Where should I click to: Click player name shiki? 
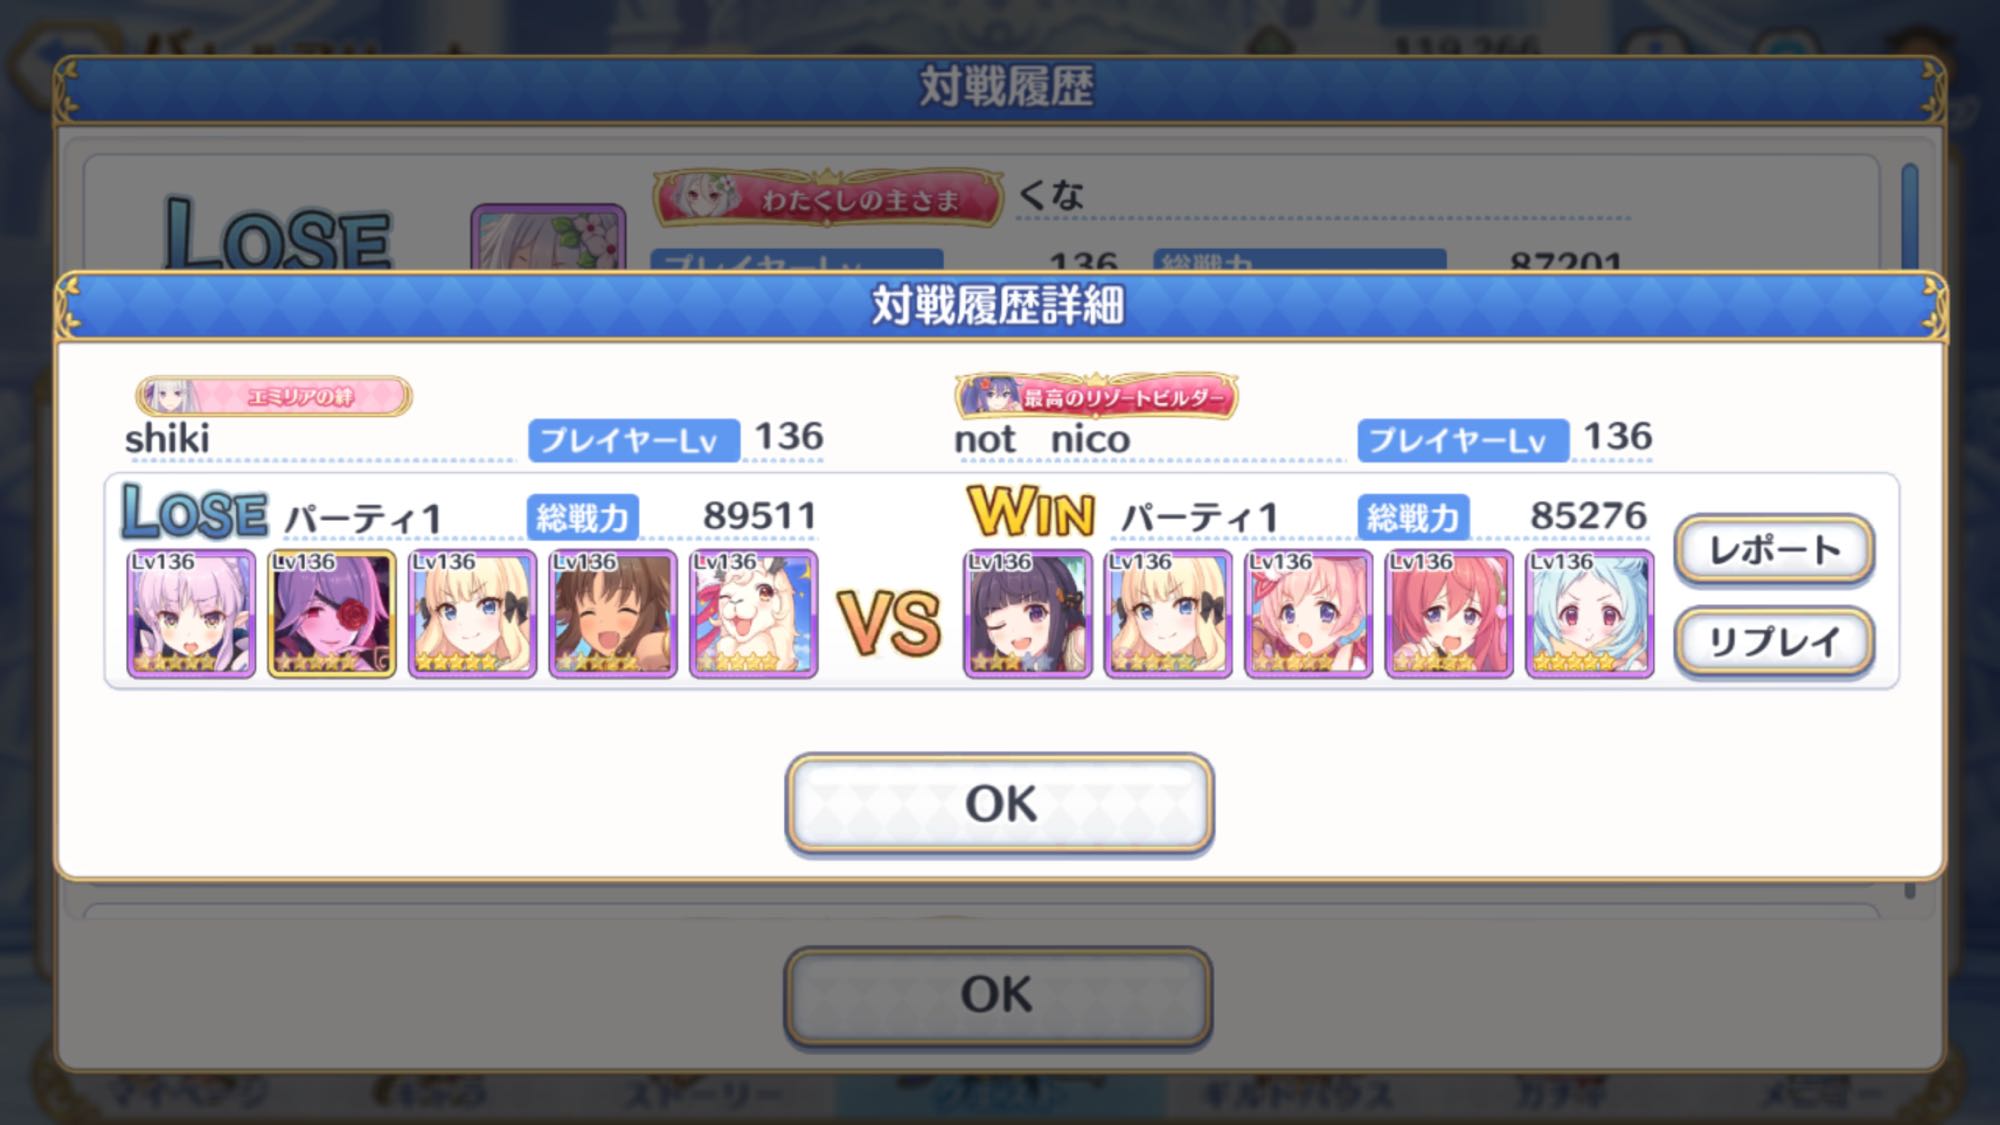[167, 438]
